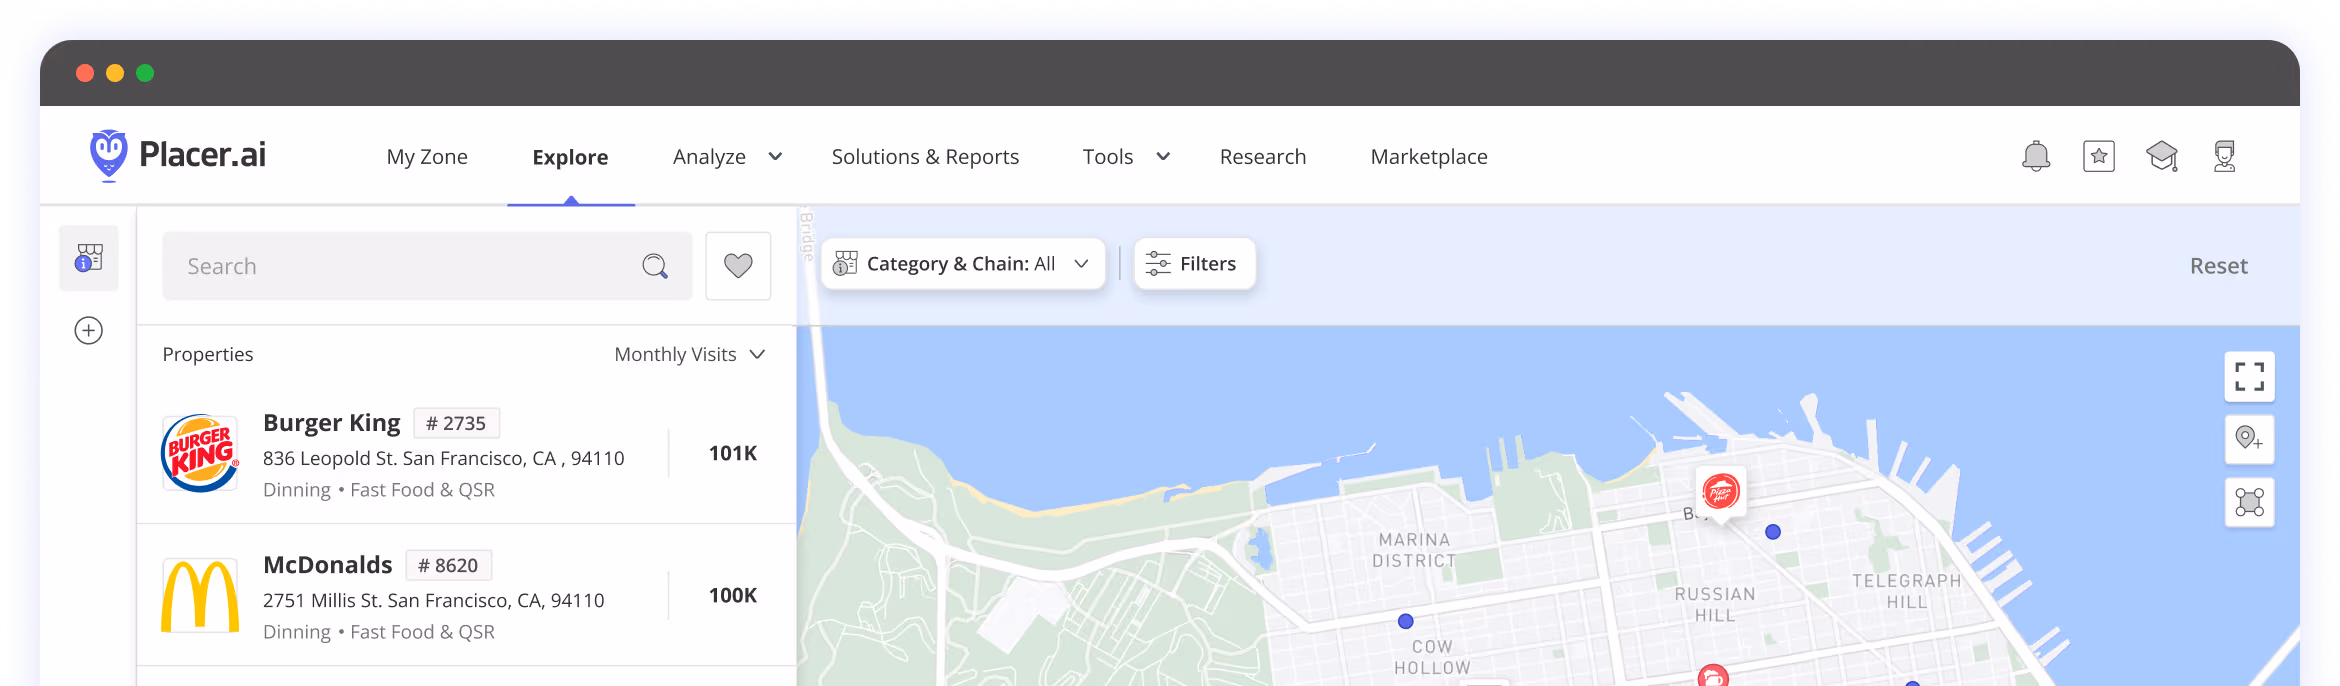Open the Monthly Visits sort dropdown
The width and height of the screenshot is (2340, 686).
[690, 354]
